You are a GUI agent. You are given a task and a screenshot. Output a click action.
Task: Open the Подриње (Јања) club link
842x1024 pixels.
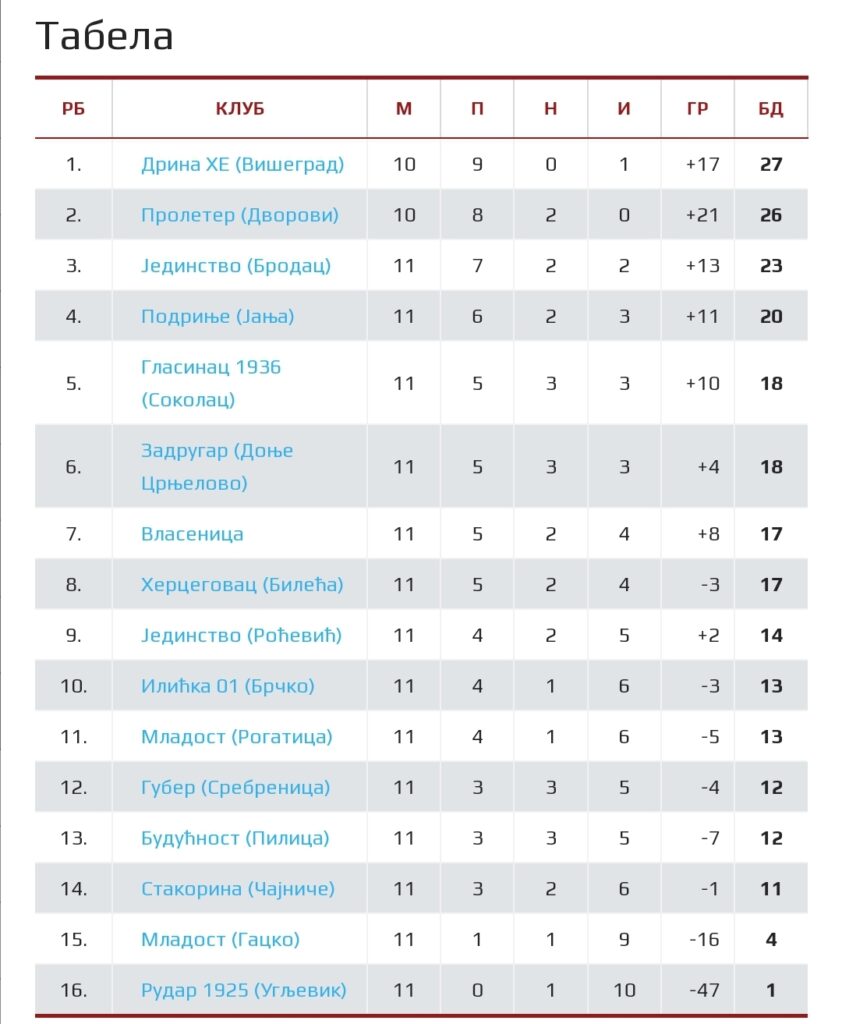[x=218, y=317]
